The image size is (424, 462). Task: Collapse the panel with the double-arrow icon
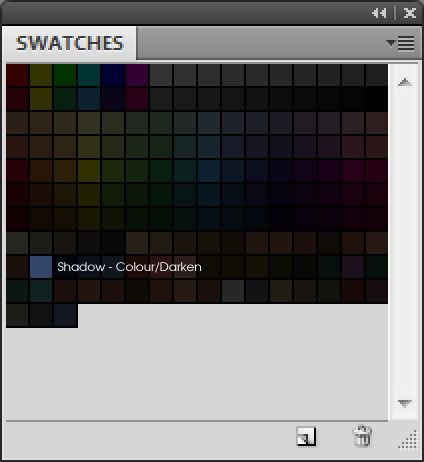tap(379, 13)
